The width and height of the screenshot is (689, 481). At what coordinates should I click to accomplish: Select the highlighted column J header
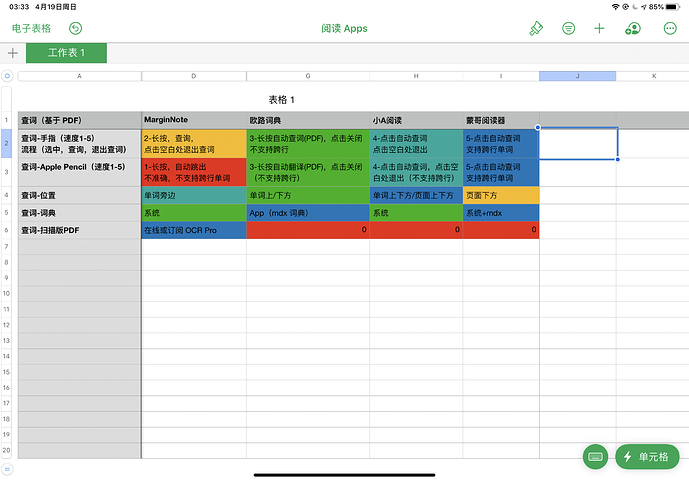[x=577, y=76]
